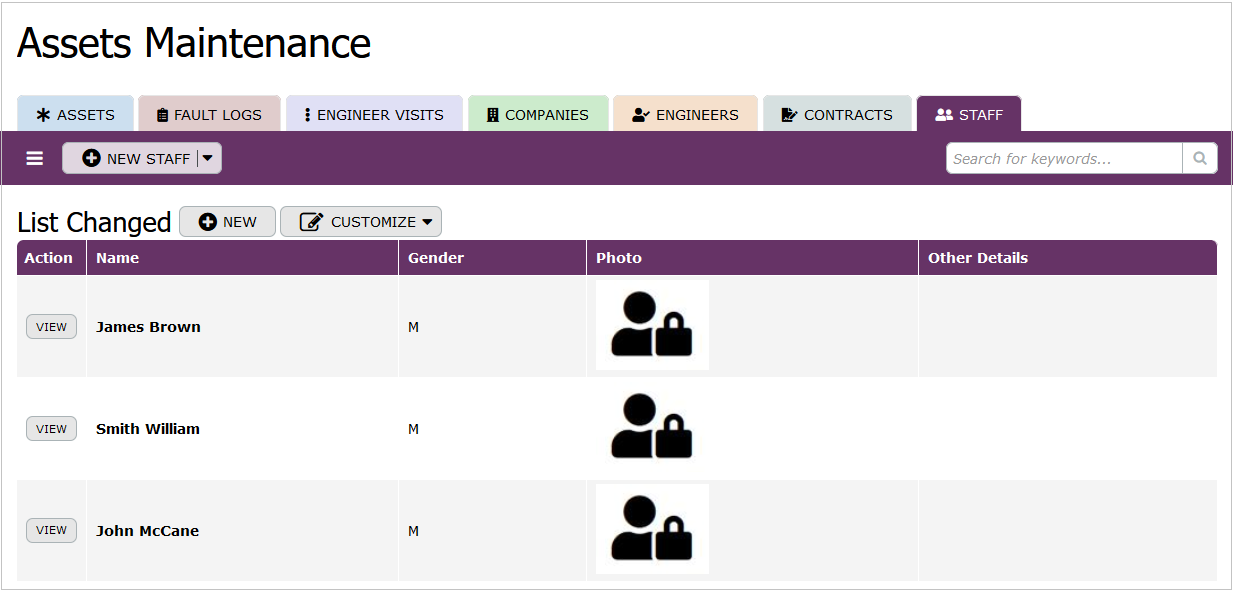Click the New Staff button
The height and width of the screenshot is (592, 1233).
click(135, 159)
